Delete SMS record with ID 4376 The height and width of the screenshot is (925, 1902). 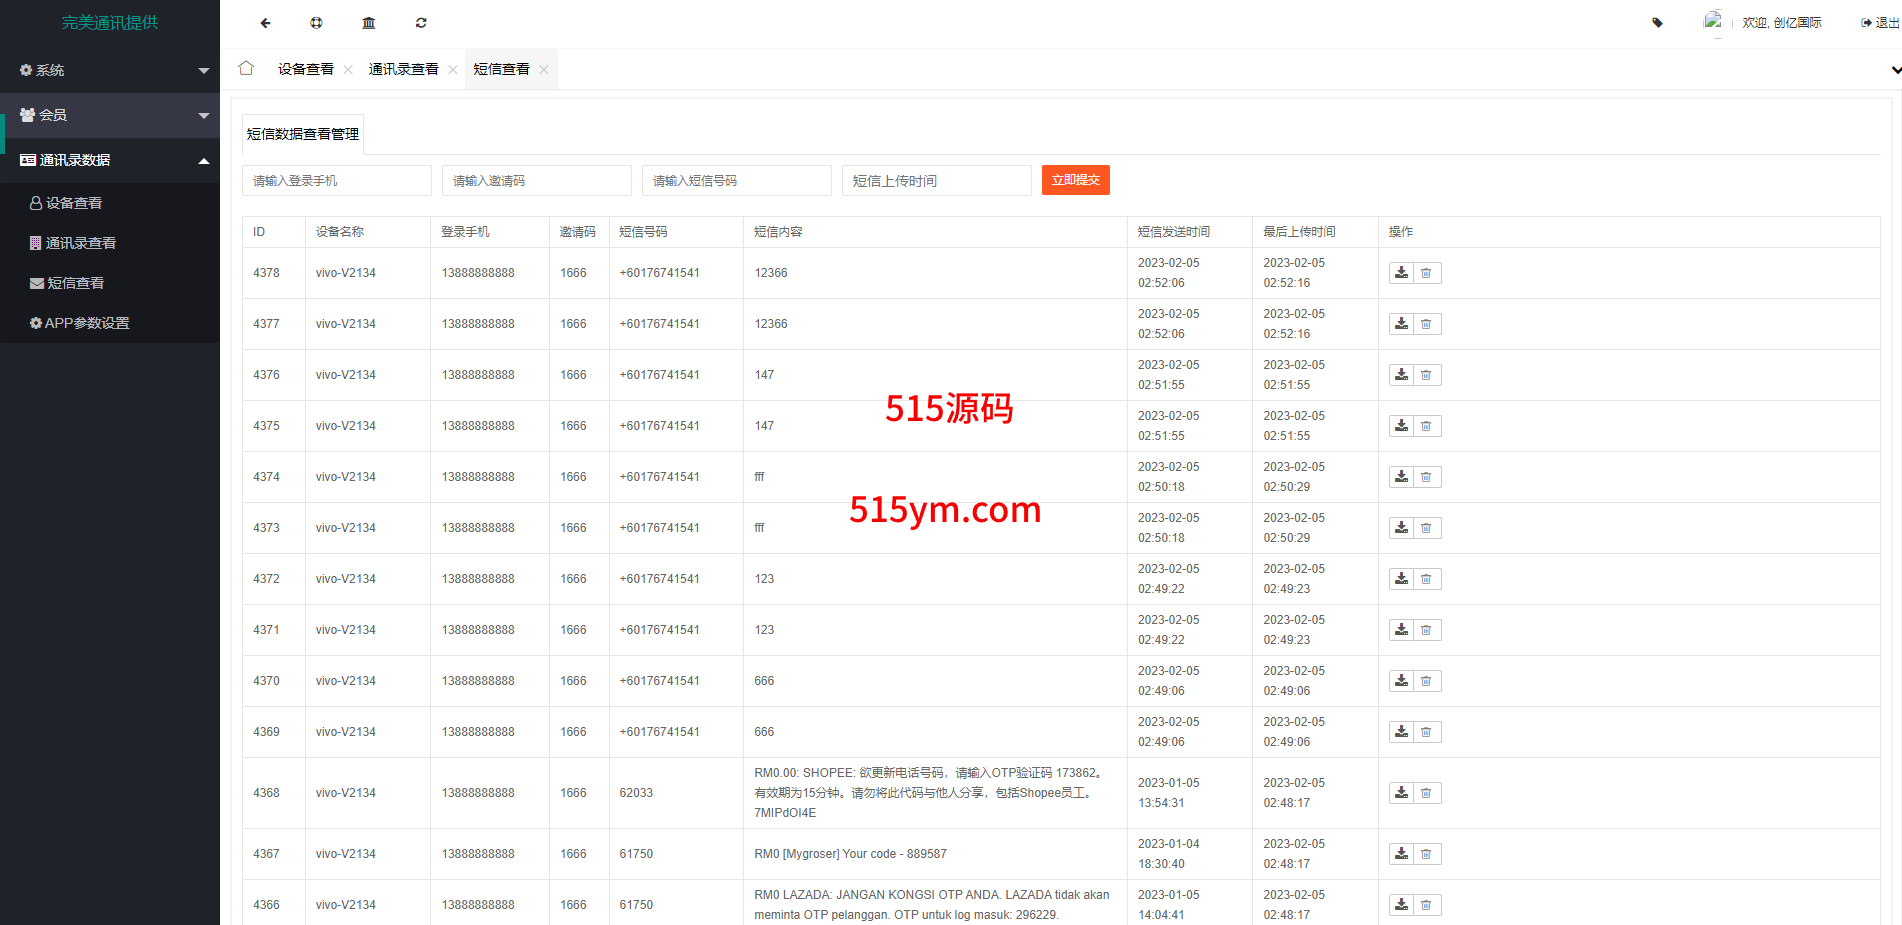[1427, 375]
